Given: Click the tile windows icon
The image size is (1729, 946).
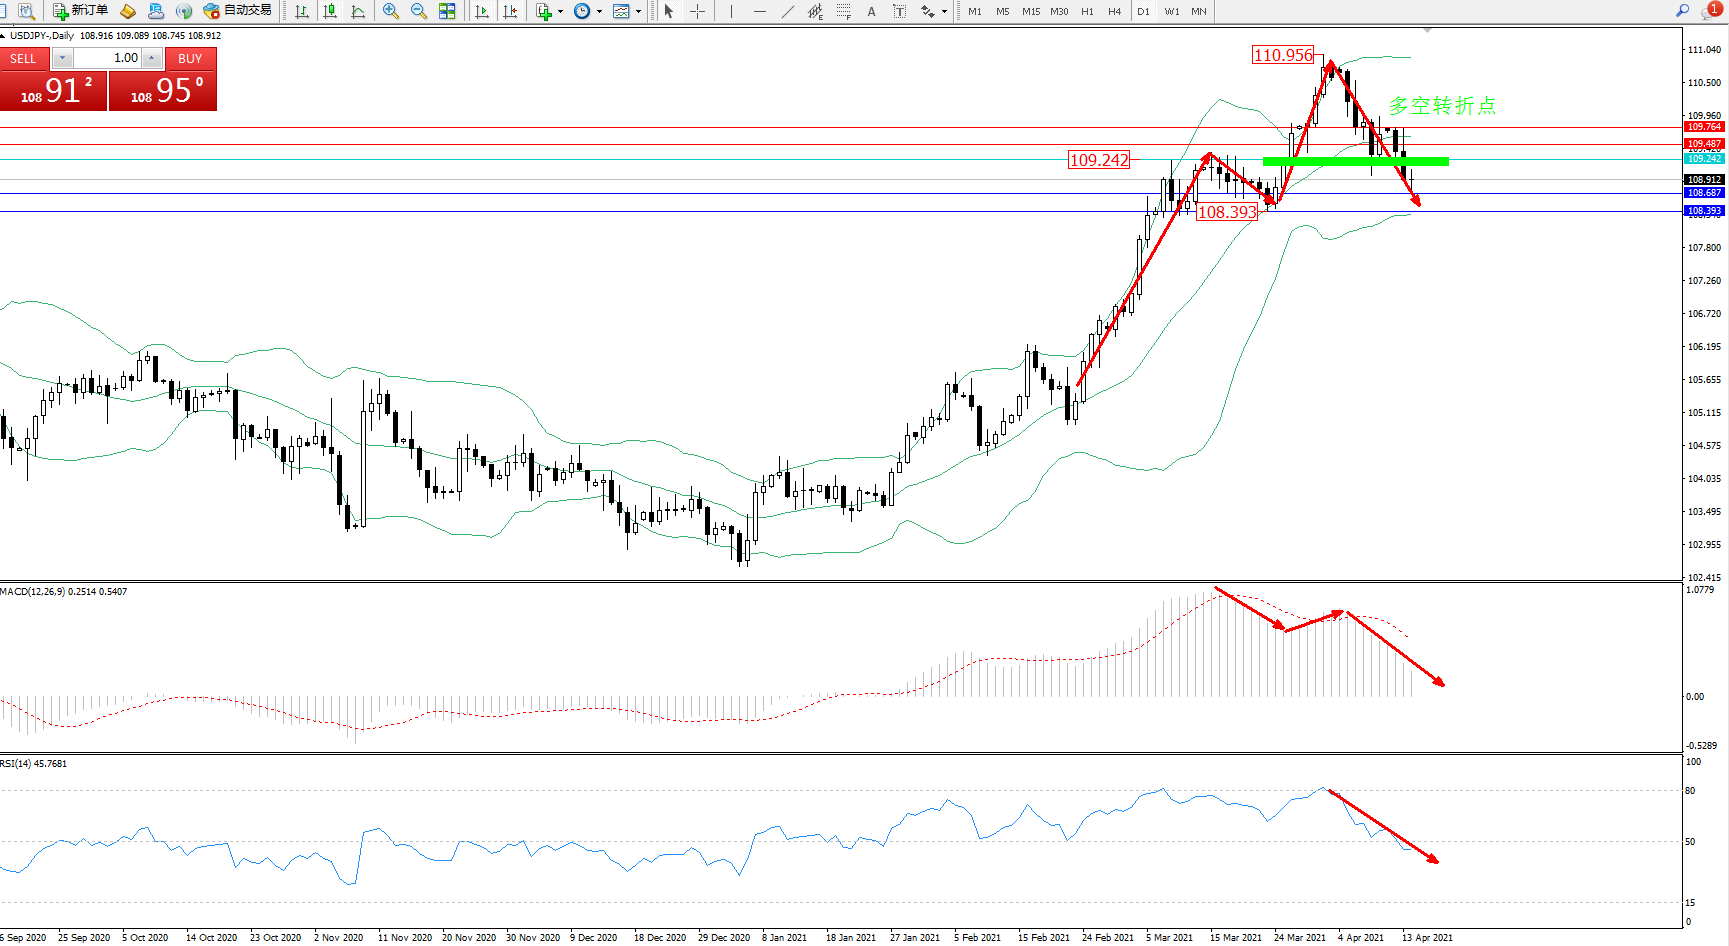Looking at the screenshot, I should [447, 11].
